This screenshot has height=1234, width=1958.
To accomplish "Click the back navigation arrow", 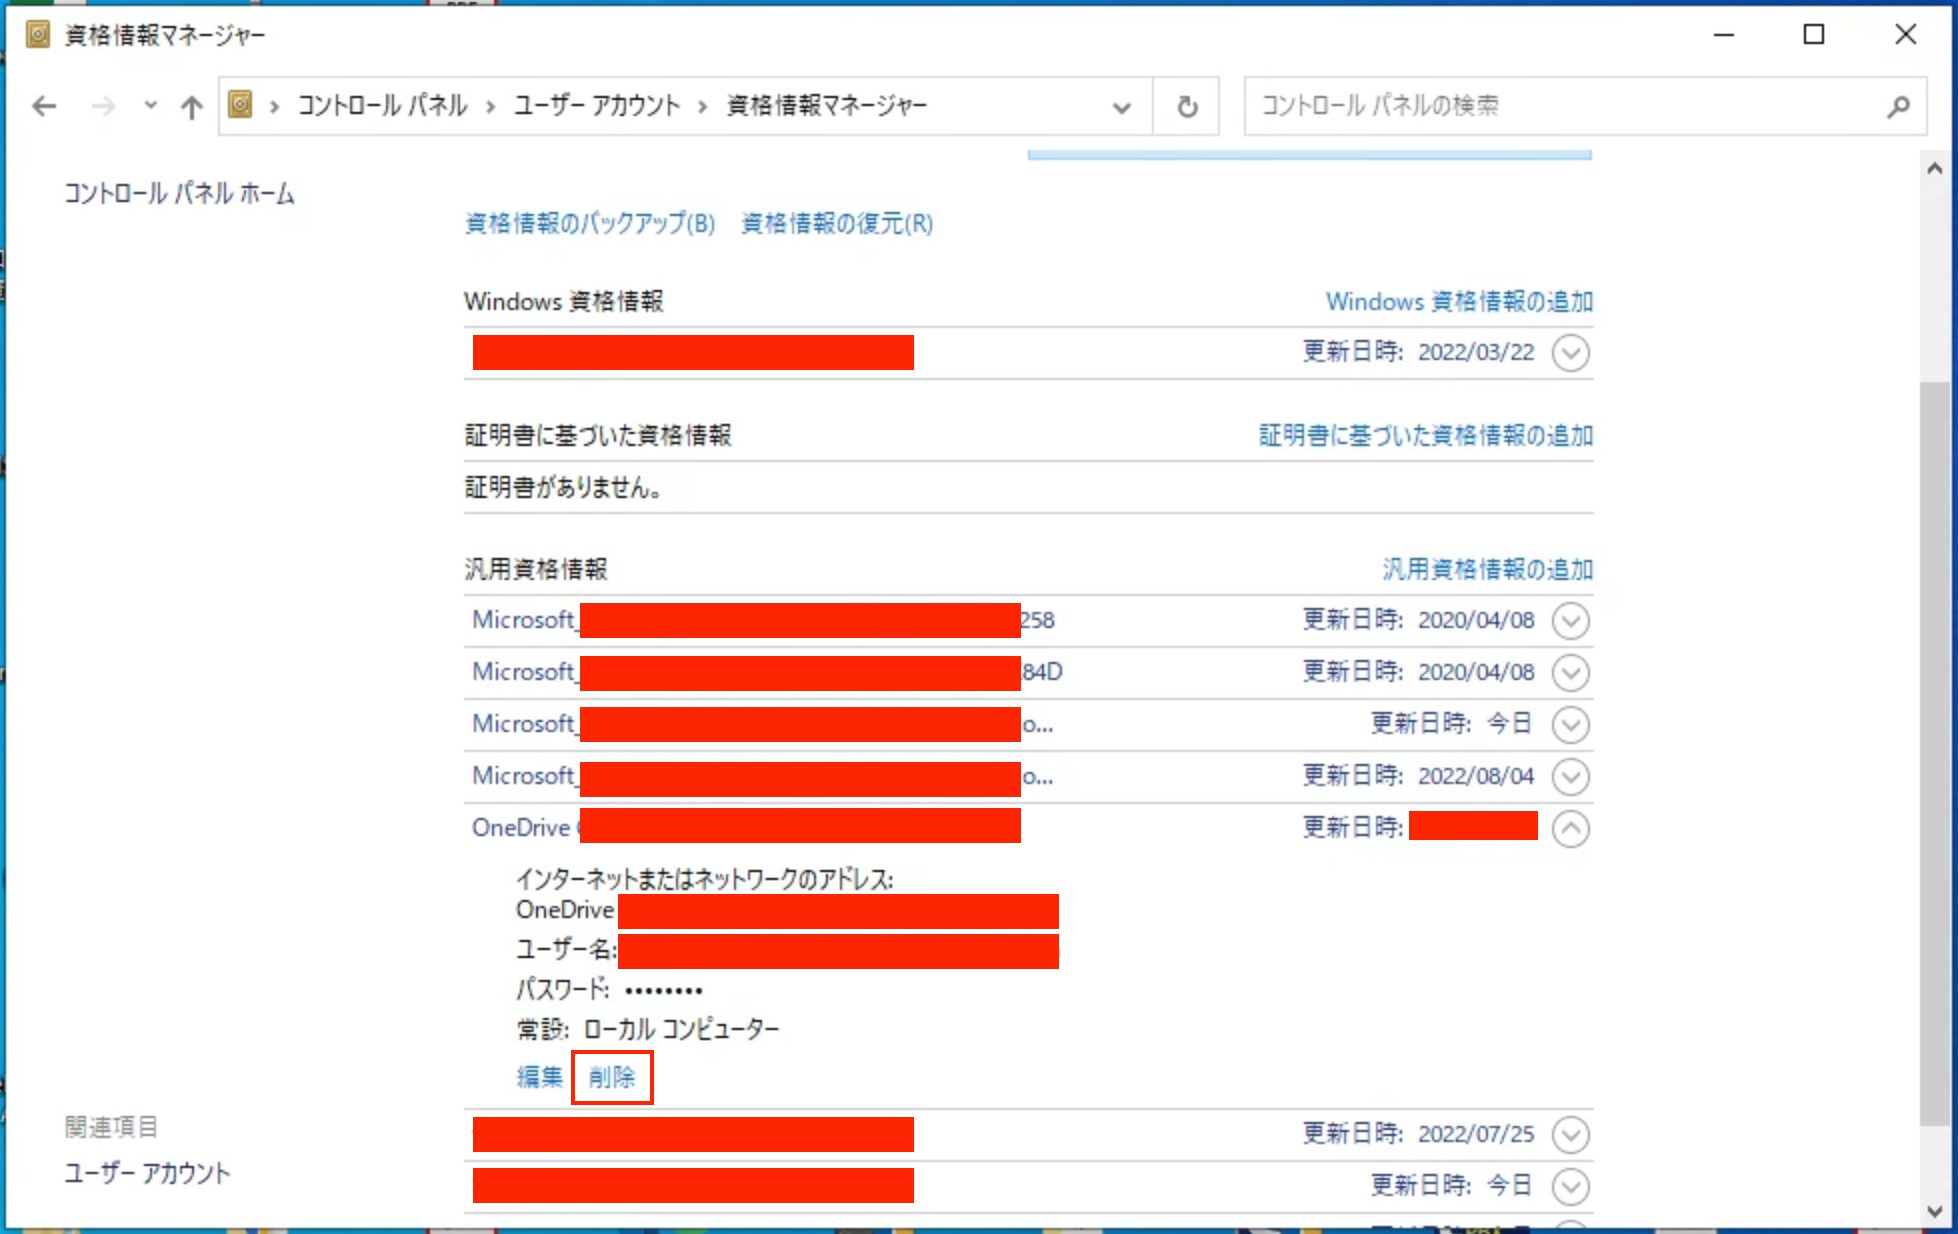I will click(x=44, y=106).
